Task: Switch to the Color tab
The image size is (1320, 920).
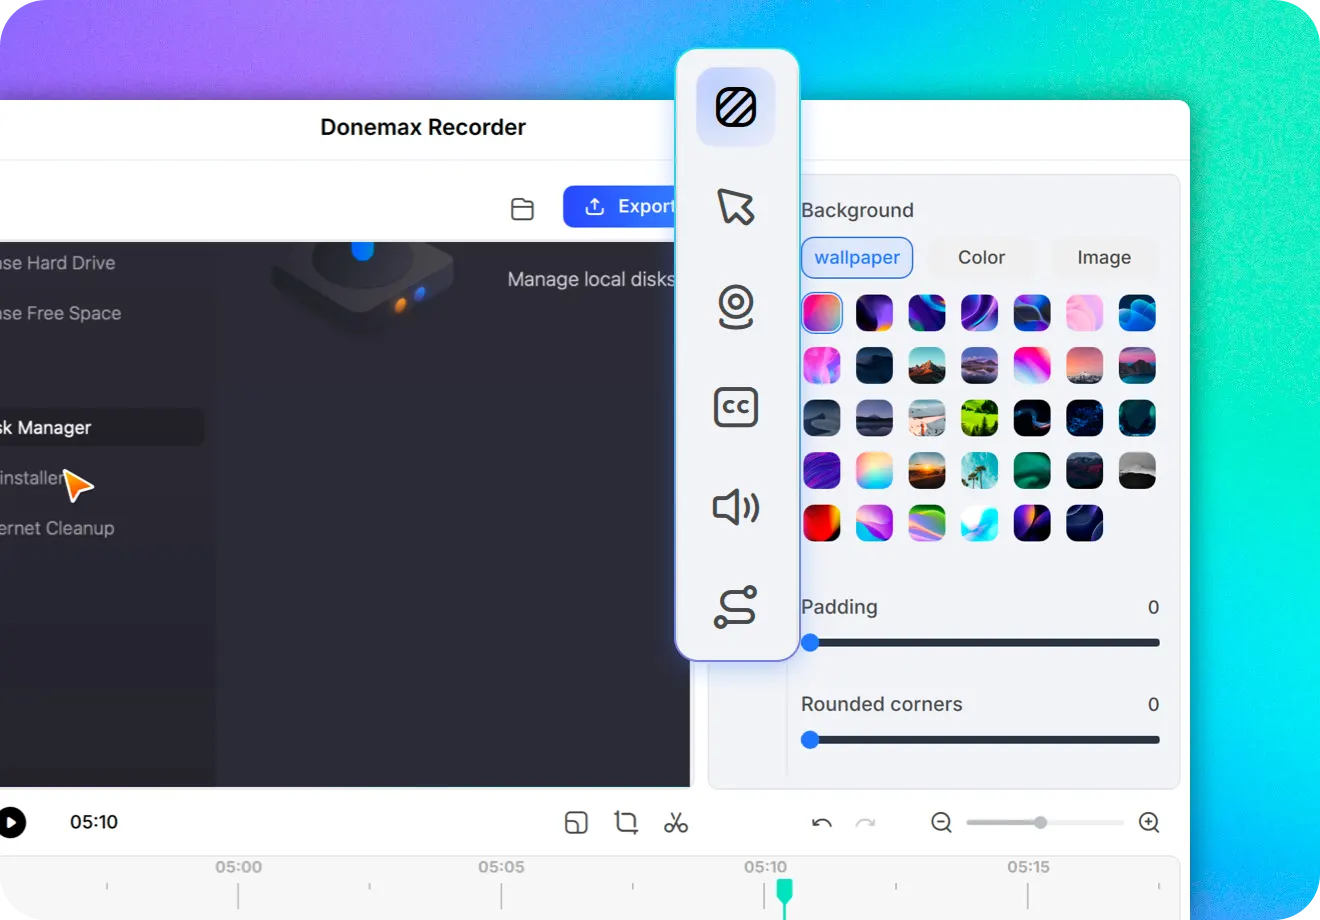Action: point(981,257)
